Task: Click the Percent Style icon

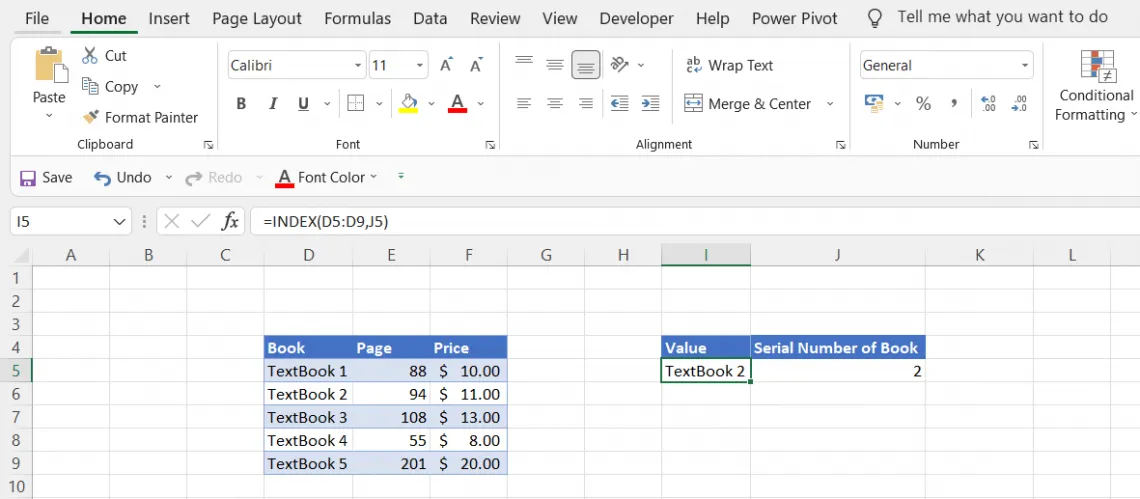Action: pos(923,103)
